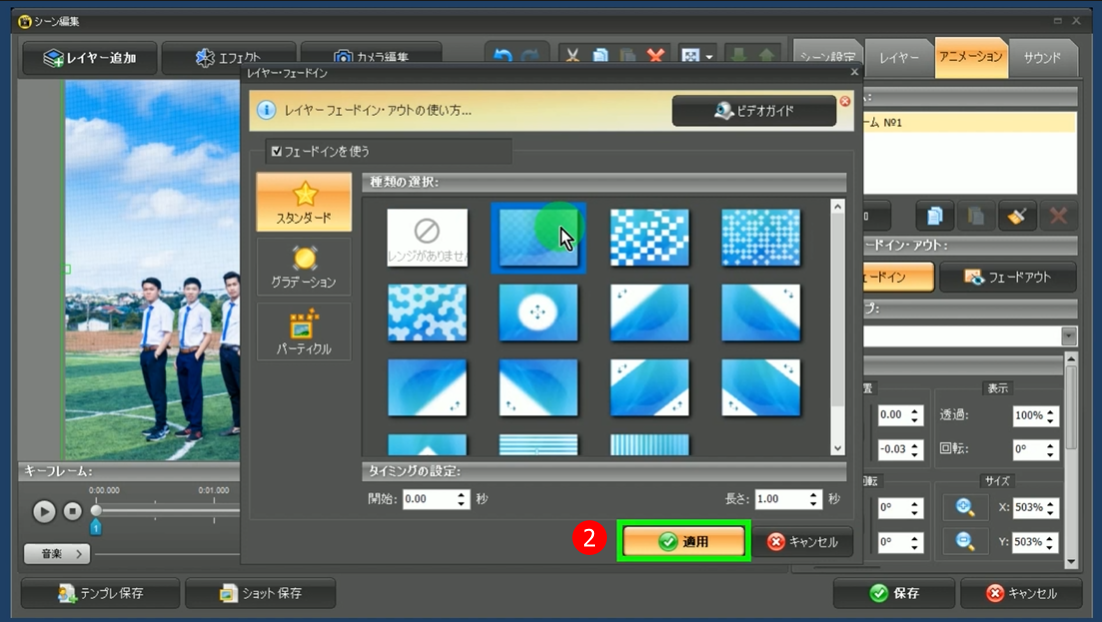Click the zoom-in magnifier beside size X

(x=965, y=507)
